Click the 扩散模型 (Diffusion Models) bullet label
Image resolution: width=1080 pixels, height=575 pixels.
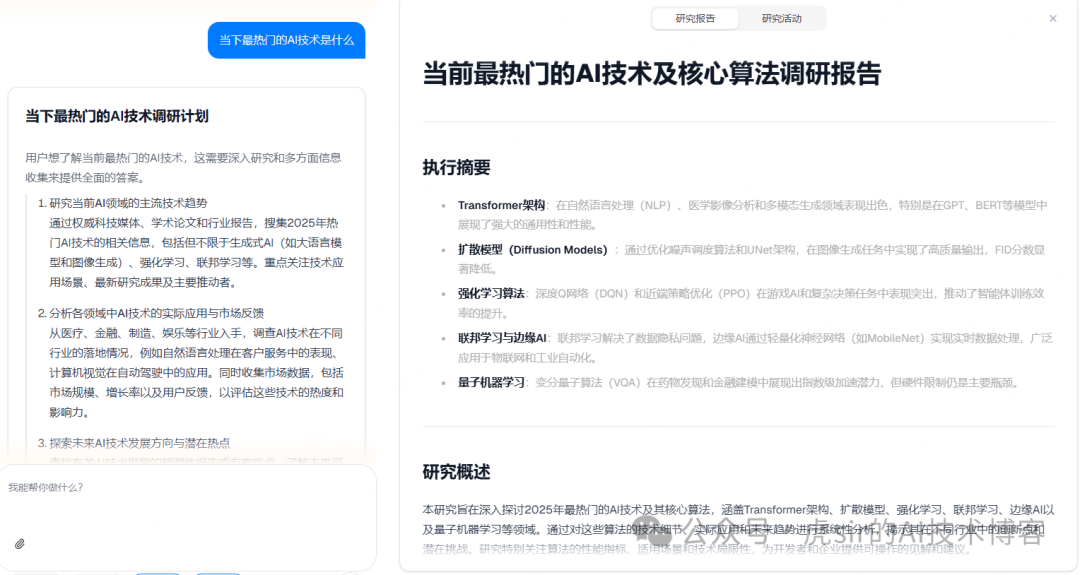(532, 250)
